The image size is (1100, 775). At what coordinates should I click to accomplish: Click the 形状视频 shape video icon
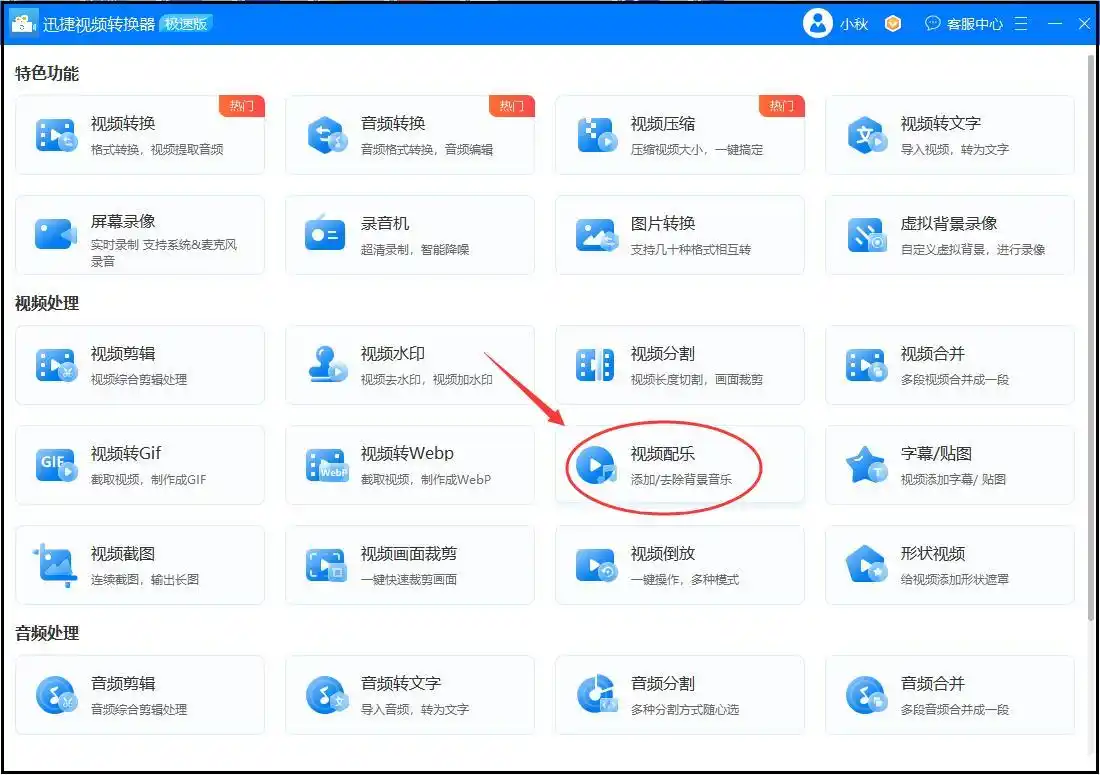tap(866, 565)
